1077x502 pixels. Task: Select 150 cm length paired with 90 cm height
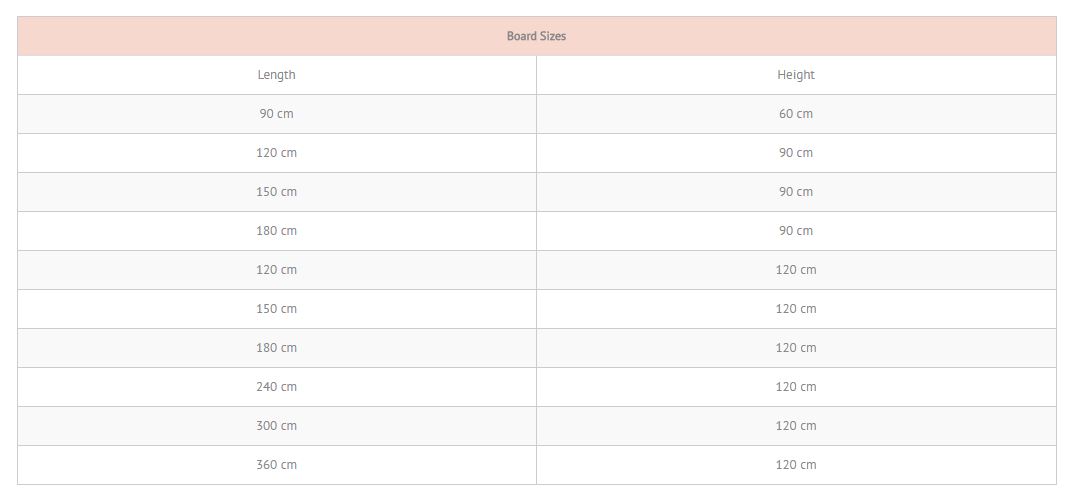coord(277,192)
